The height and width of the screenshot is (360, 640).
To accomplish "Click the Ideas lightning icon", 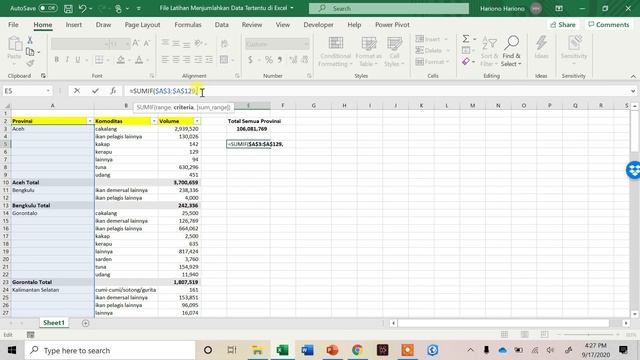I will [x=541, y=48].
